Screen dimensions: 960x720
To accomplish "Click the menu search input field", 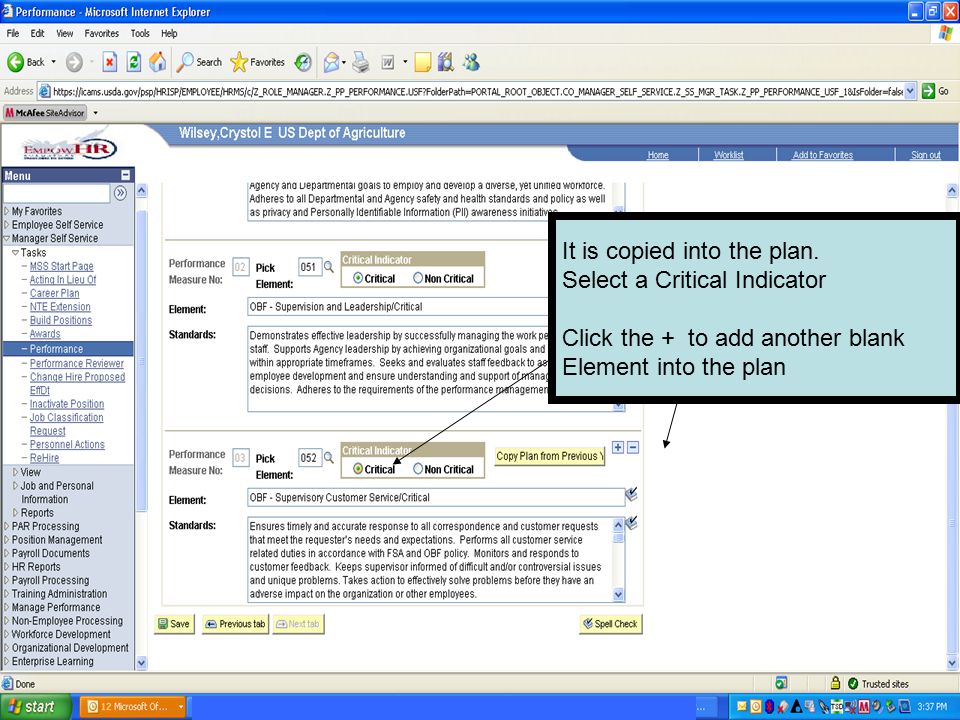I will point(56,193).
